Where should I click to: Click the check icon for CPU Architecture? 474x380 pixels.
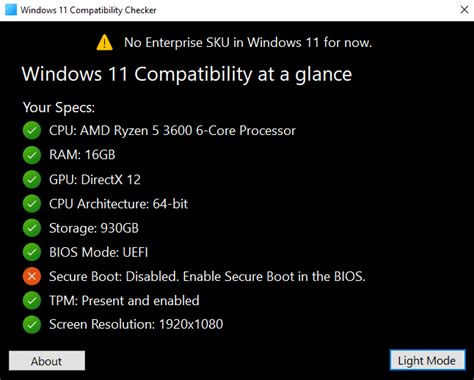coord(32,204)
